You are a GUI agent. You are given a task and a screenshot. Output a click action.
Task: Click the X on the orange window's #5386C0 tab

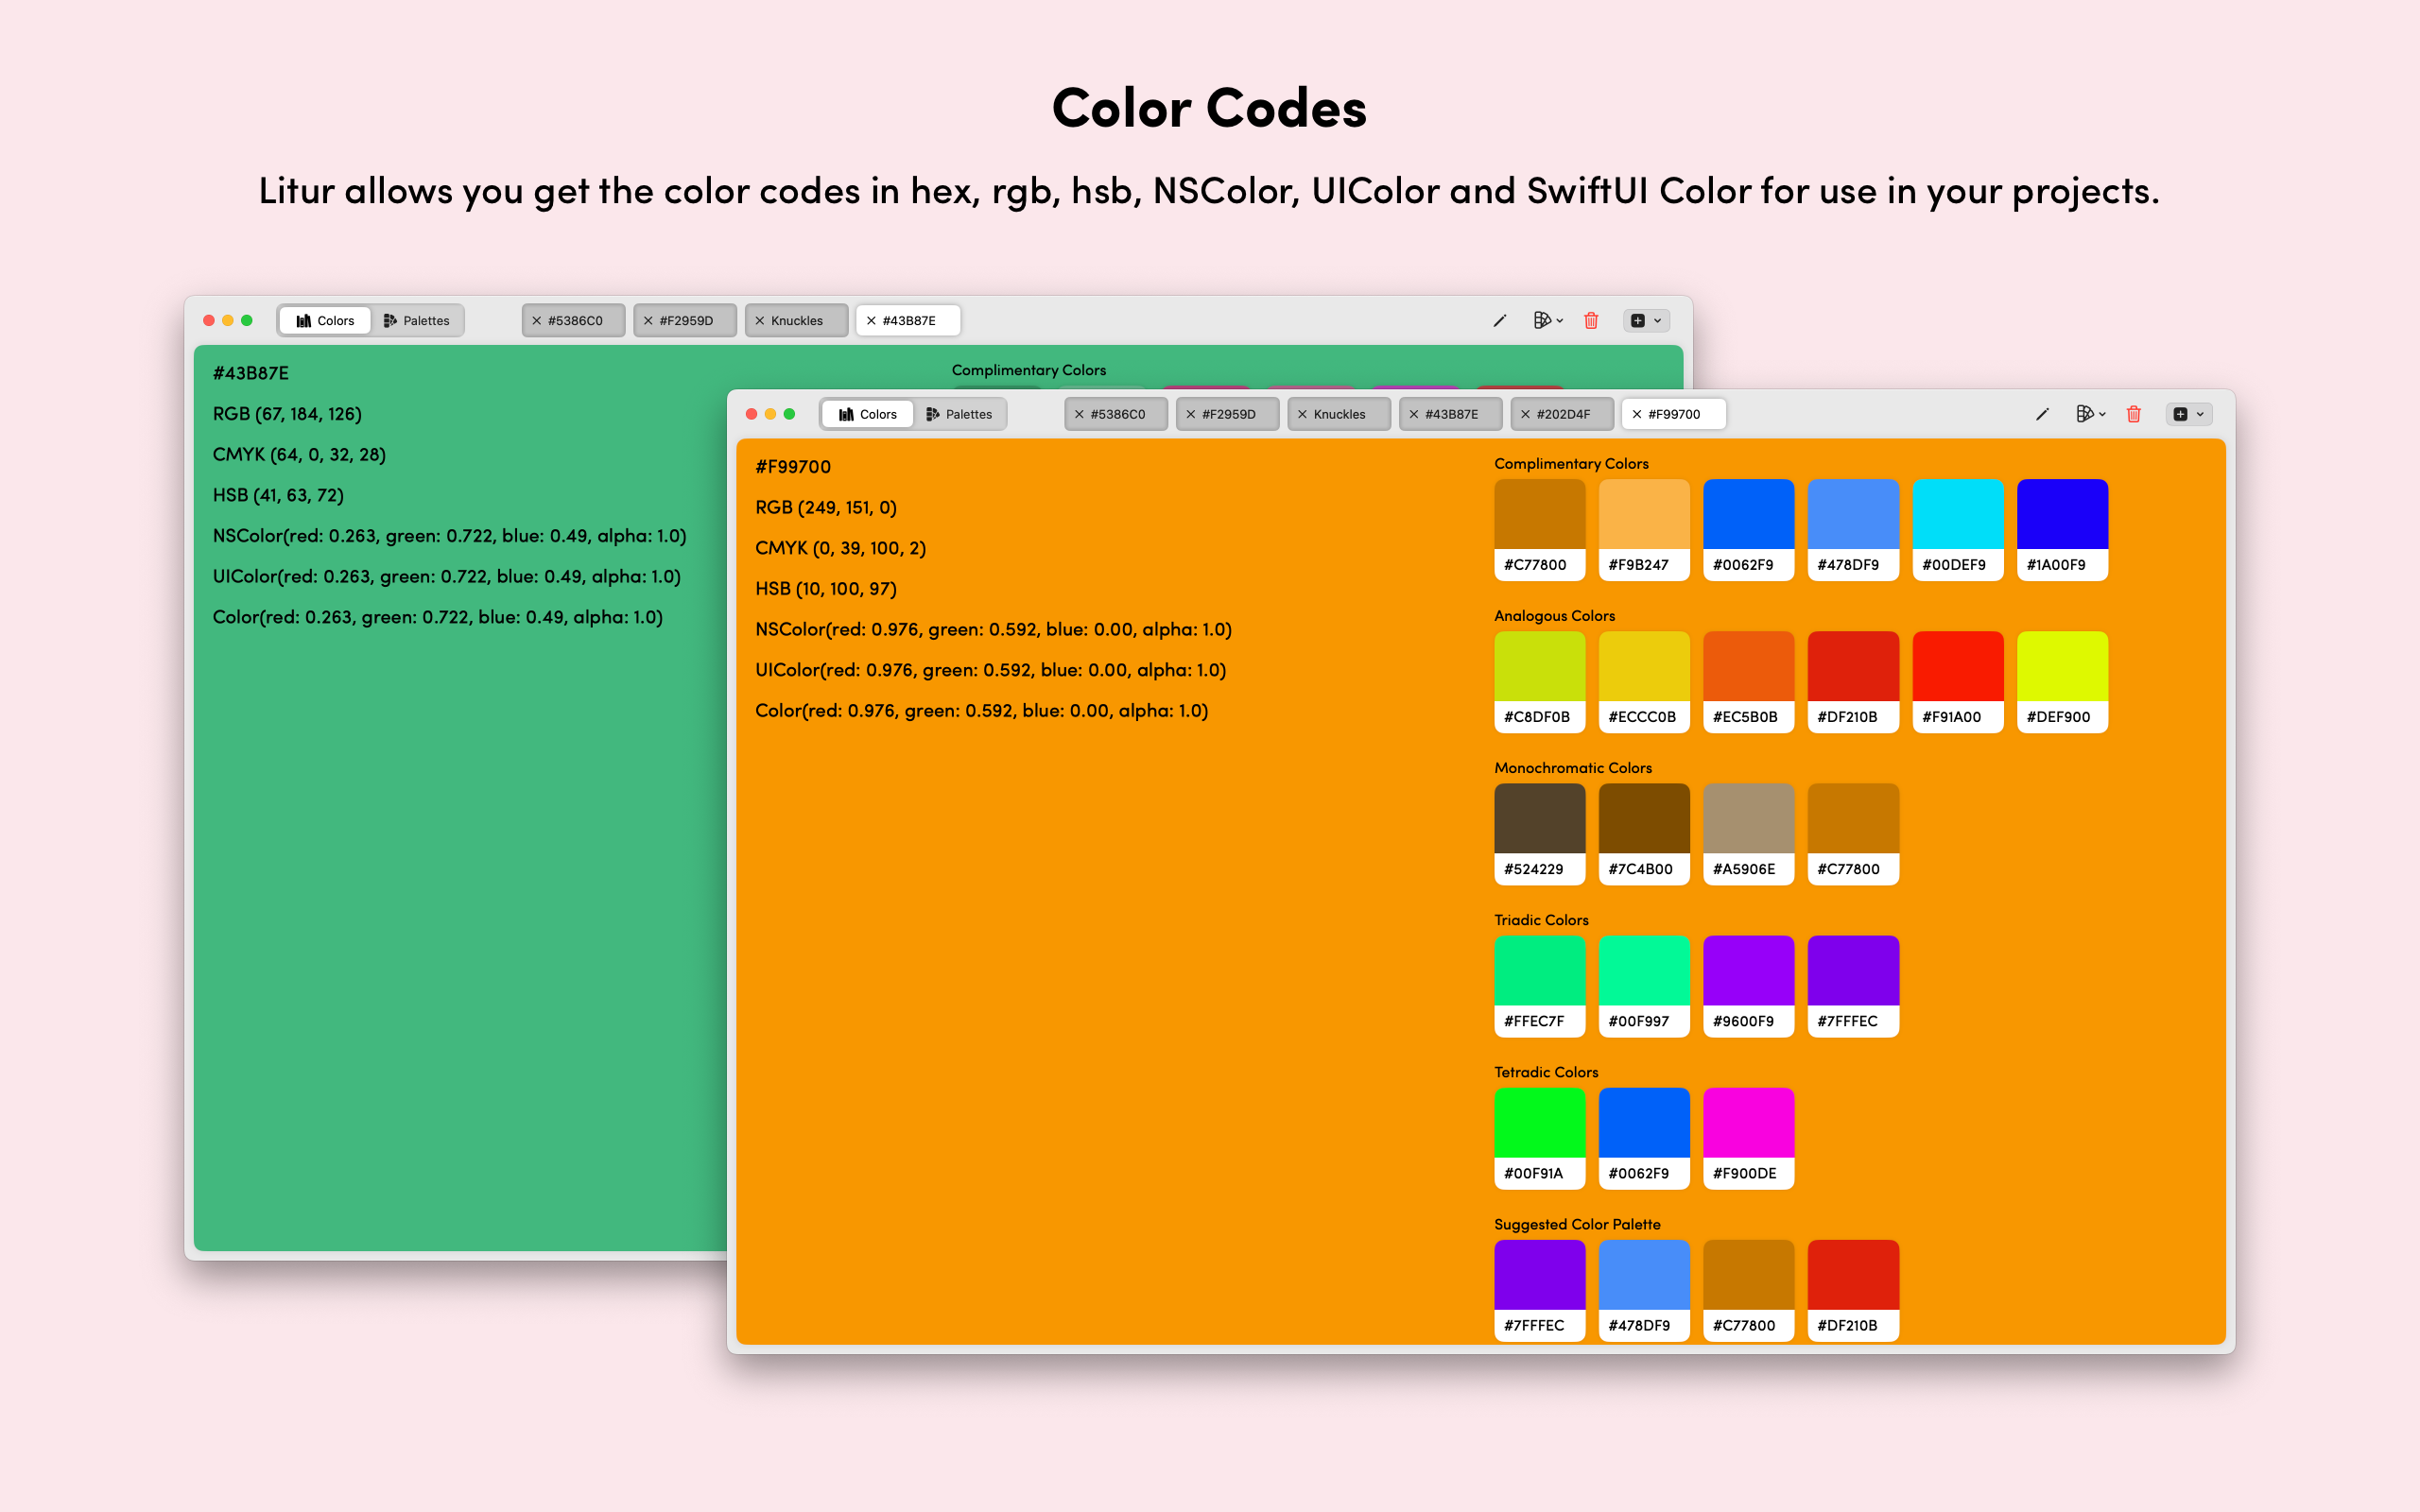tap(1079, 414)
